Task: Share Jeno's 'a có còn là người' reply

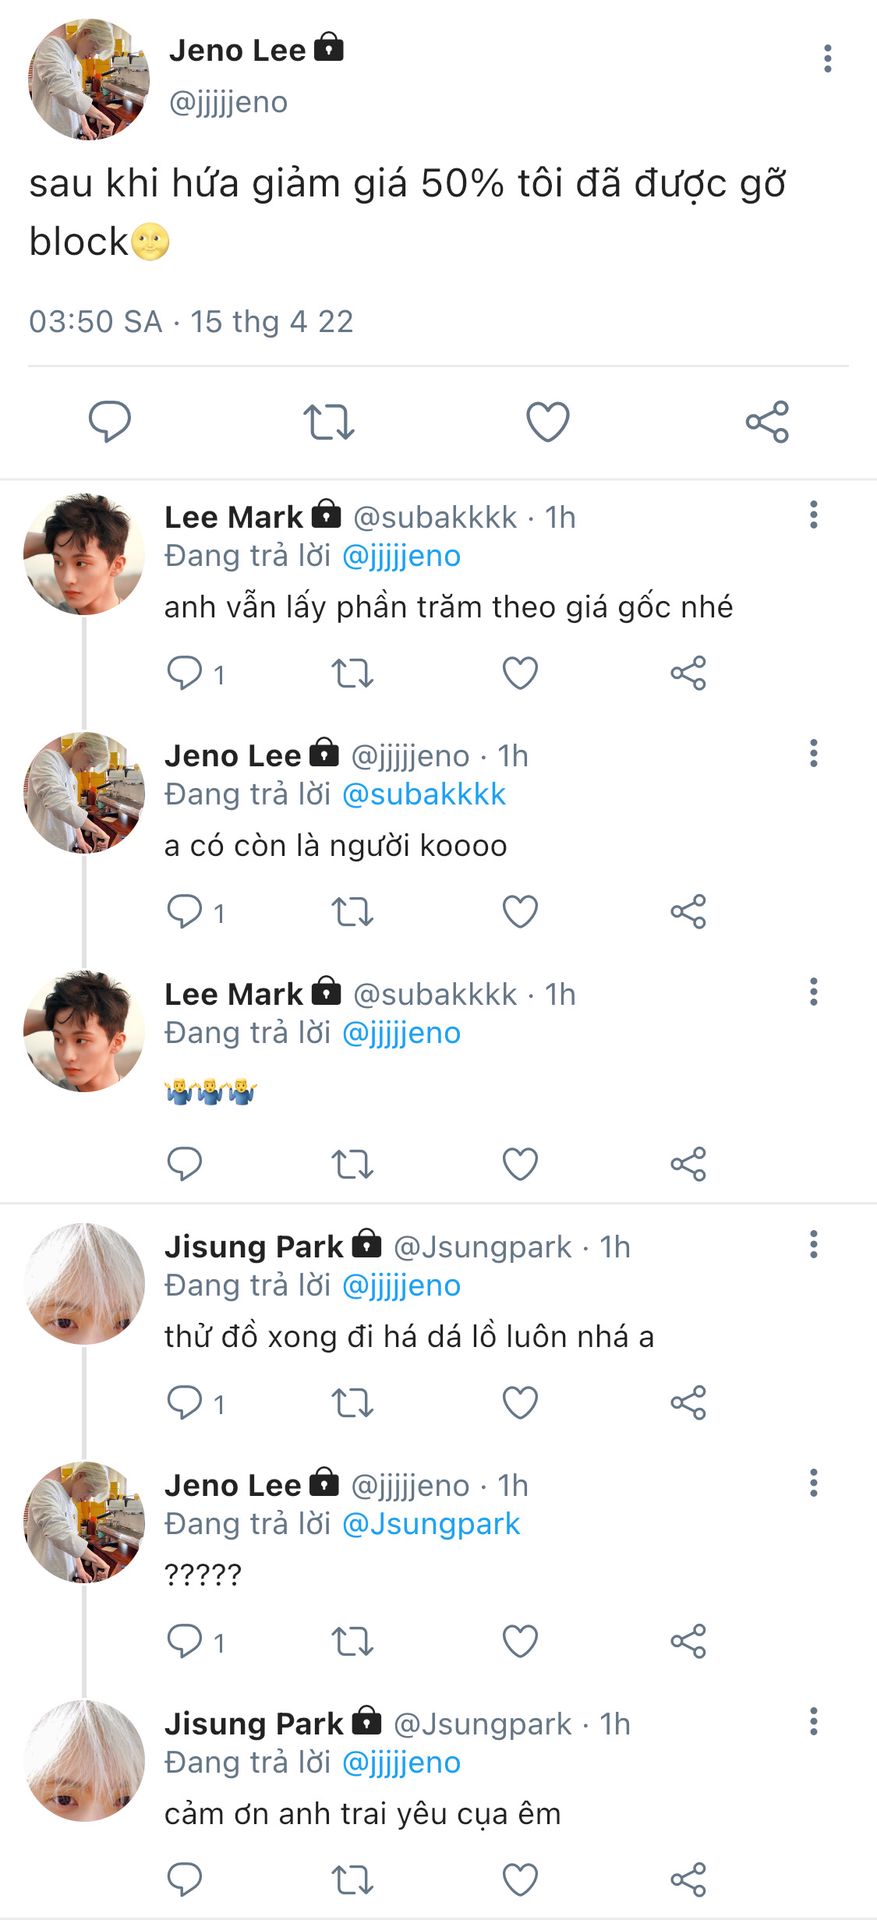Action: 688,912
